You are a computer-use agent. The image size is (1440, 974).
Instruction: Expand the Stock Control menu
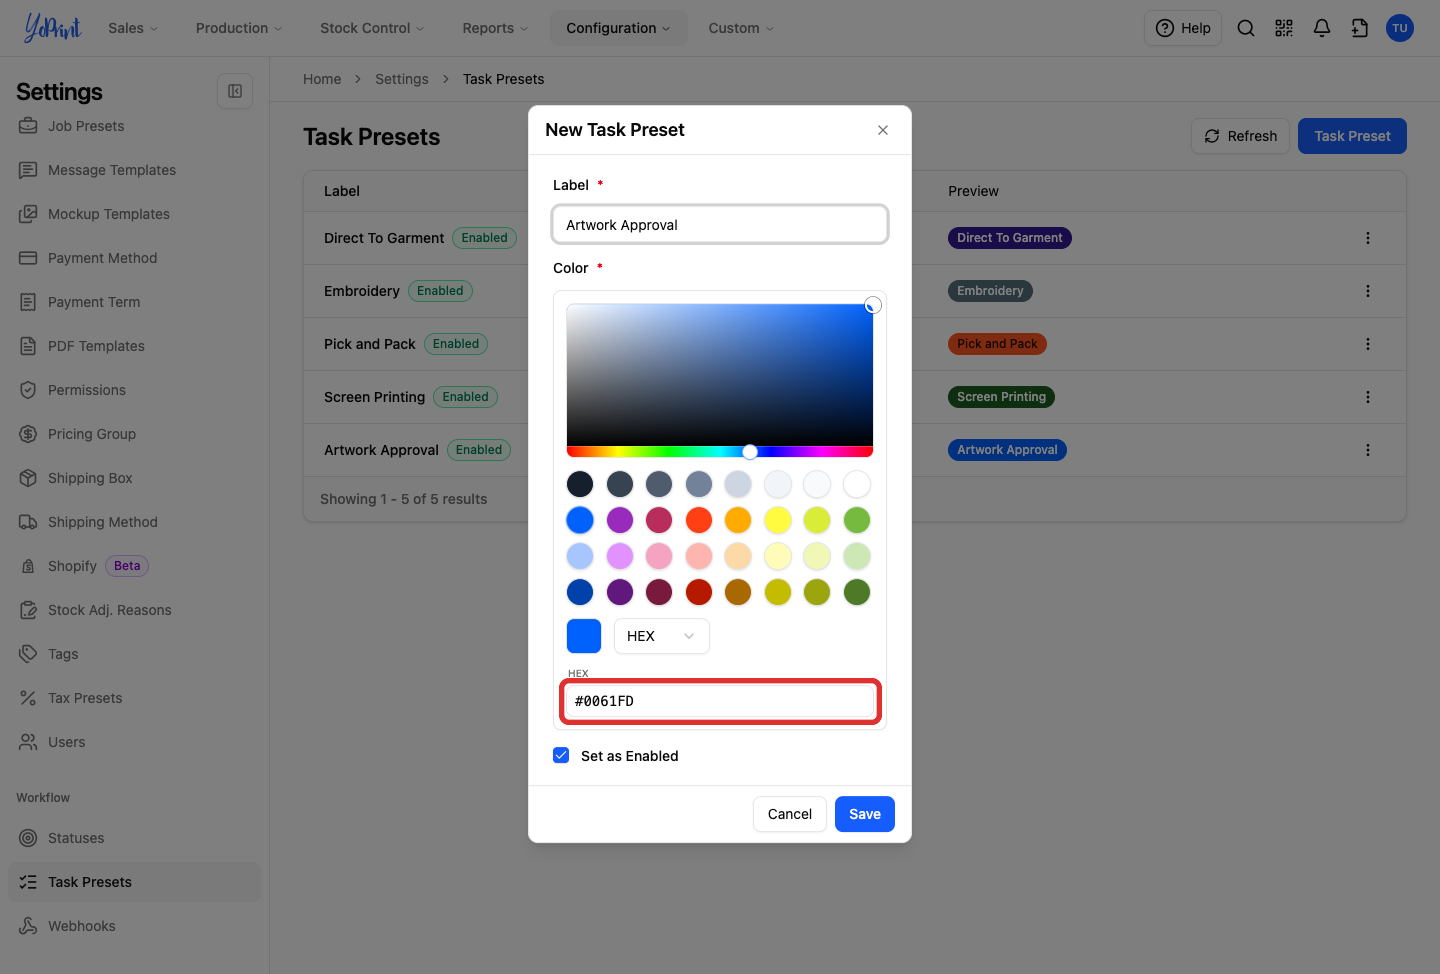pyautogui.click(x=372, y=28)
